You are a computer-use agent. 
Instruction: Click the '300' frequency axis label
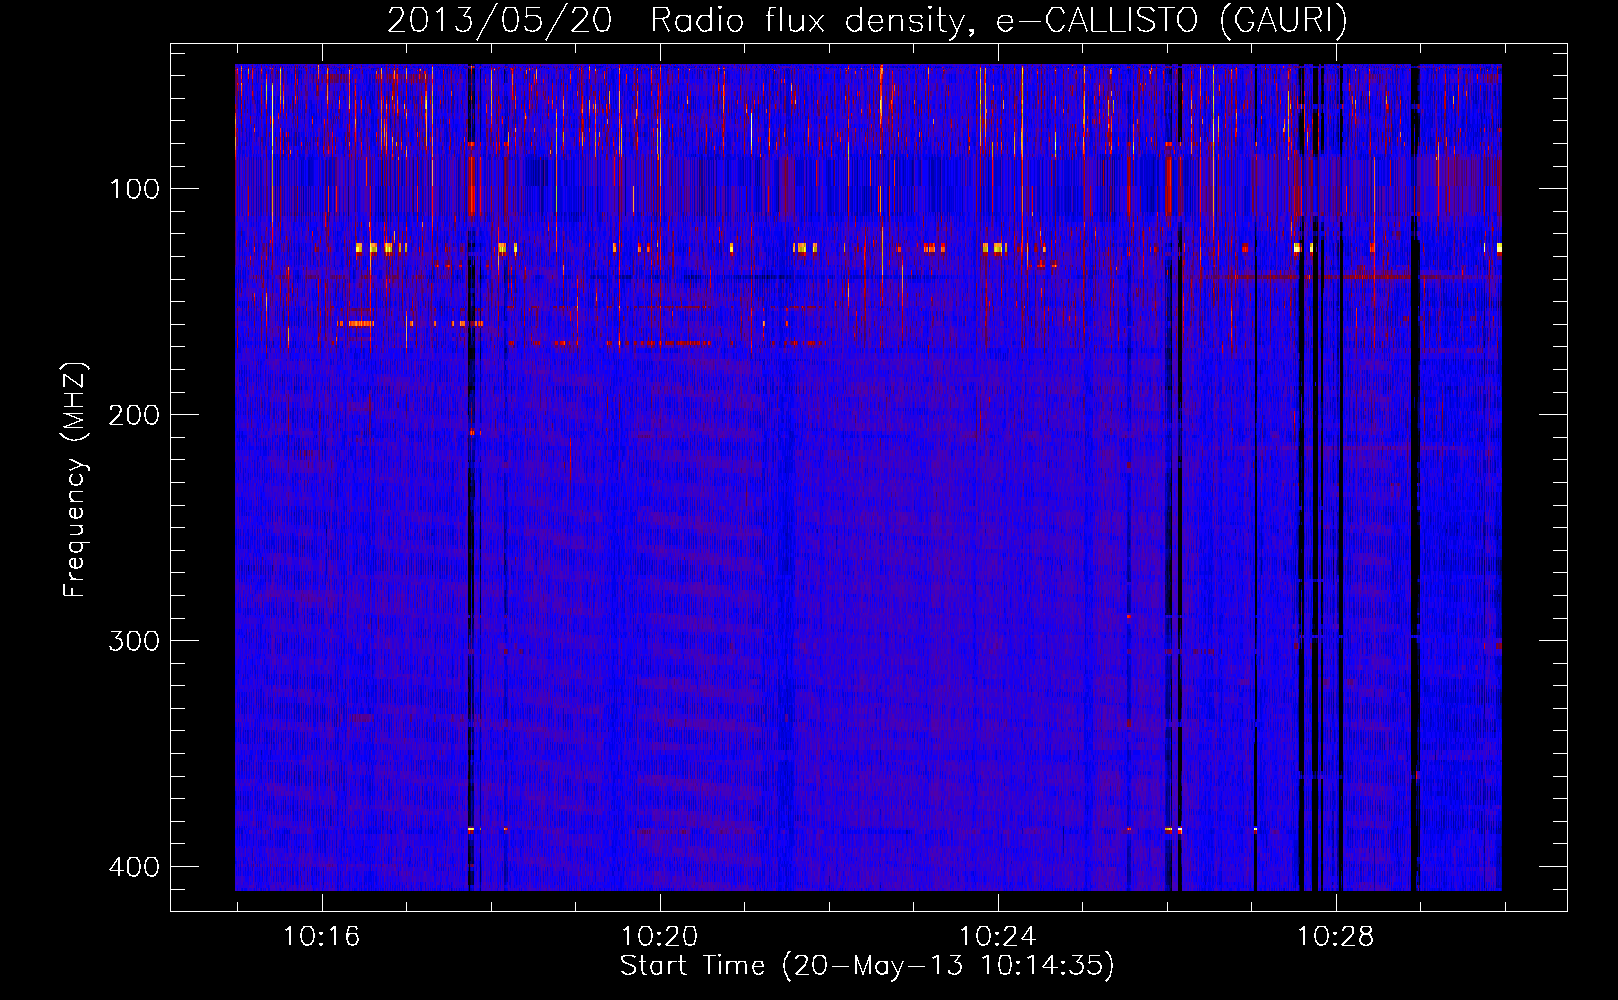tap(134, 641)
